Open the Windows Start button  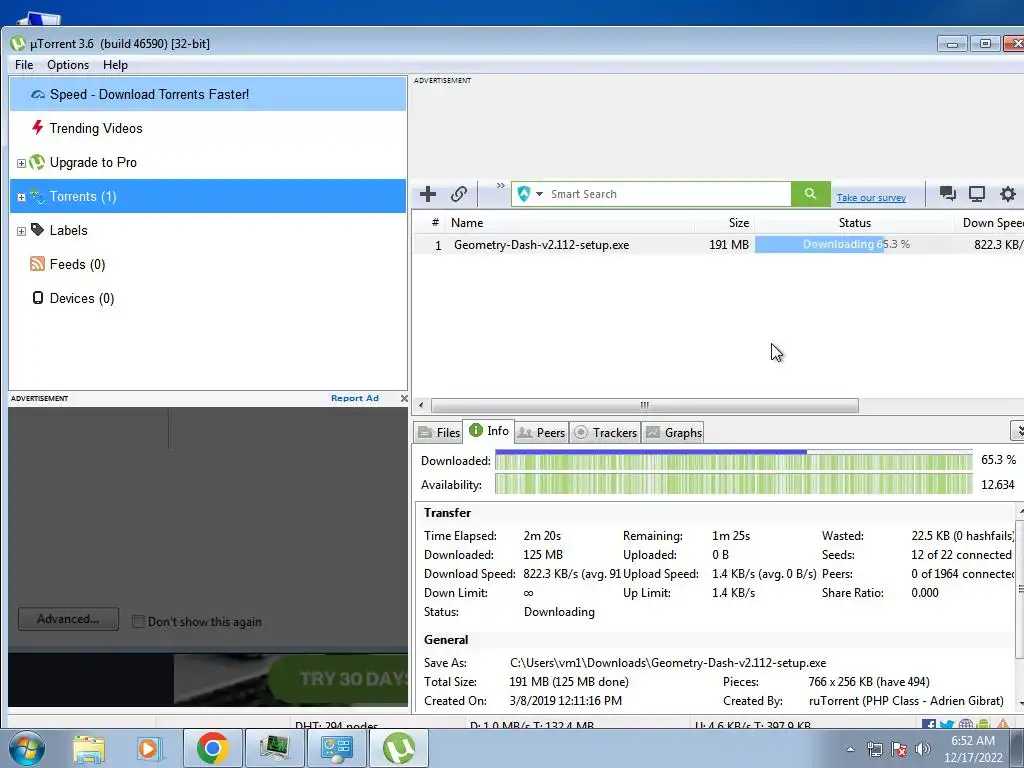pyautogui.click(x=27, y=748)
